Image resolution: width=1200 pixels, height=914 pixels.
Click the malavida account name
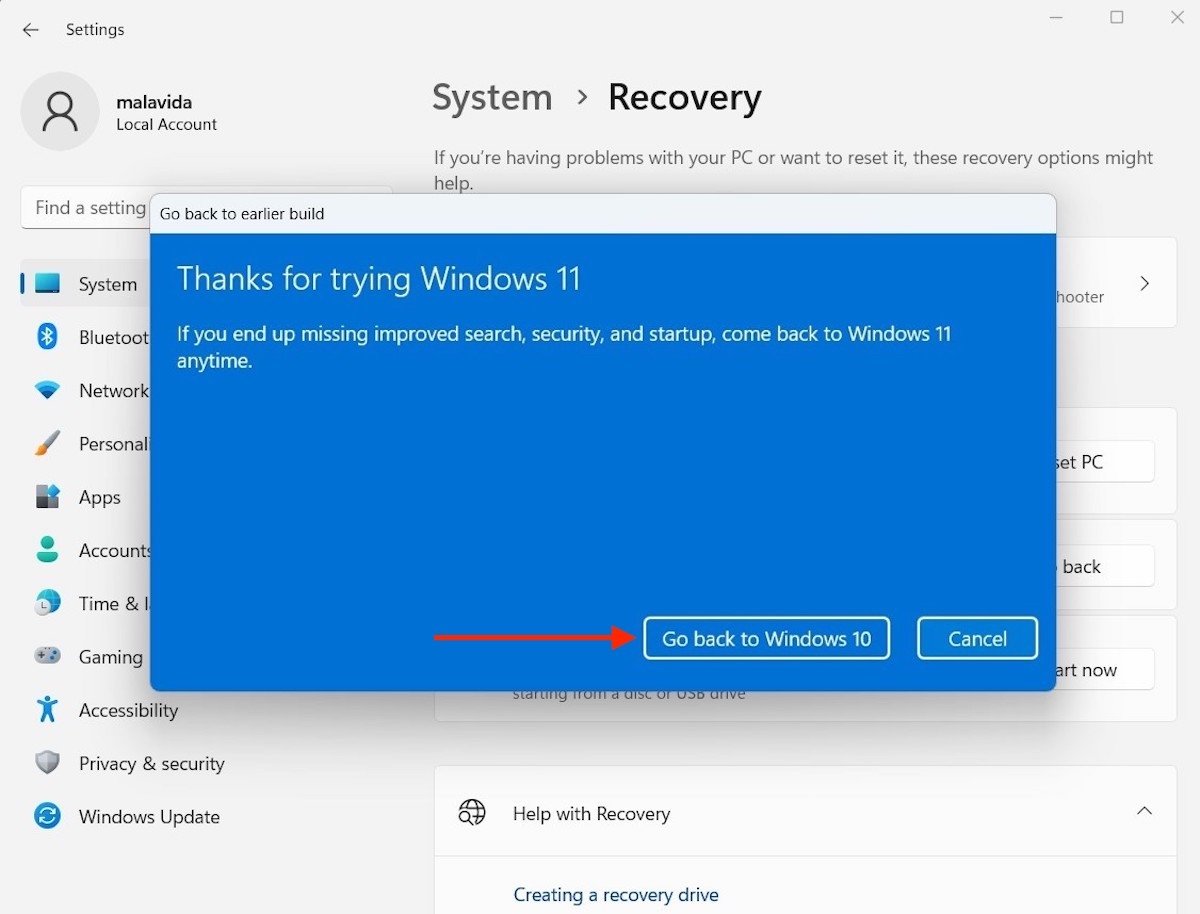tap(154, 102)
